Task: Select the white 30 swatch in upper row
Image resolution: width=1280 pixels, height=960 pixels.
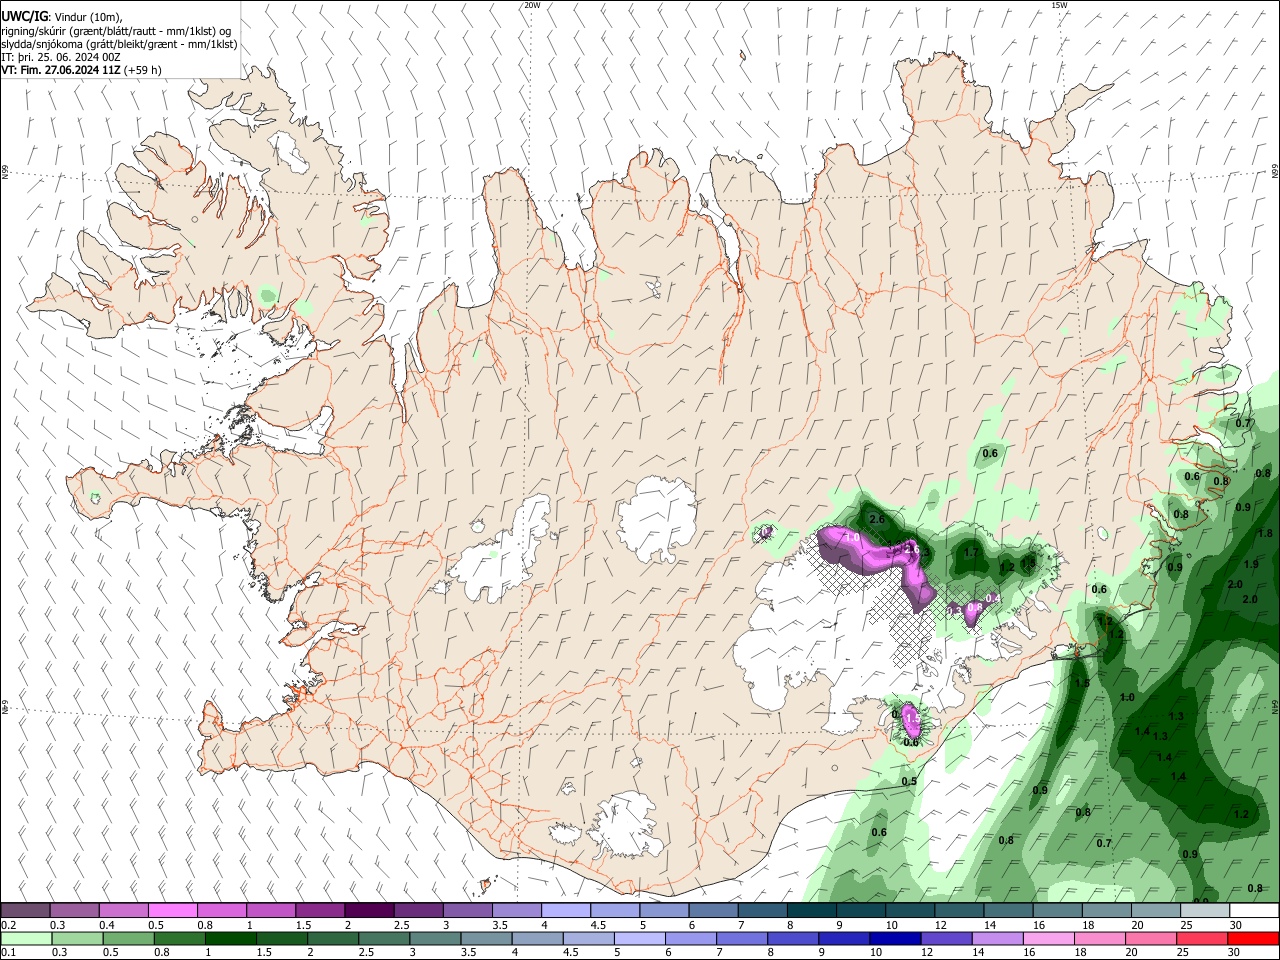Action: [x=1254, y=910]
